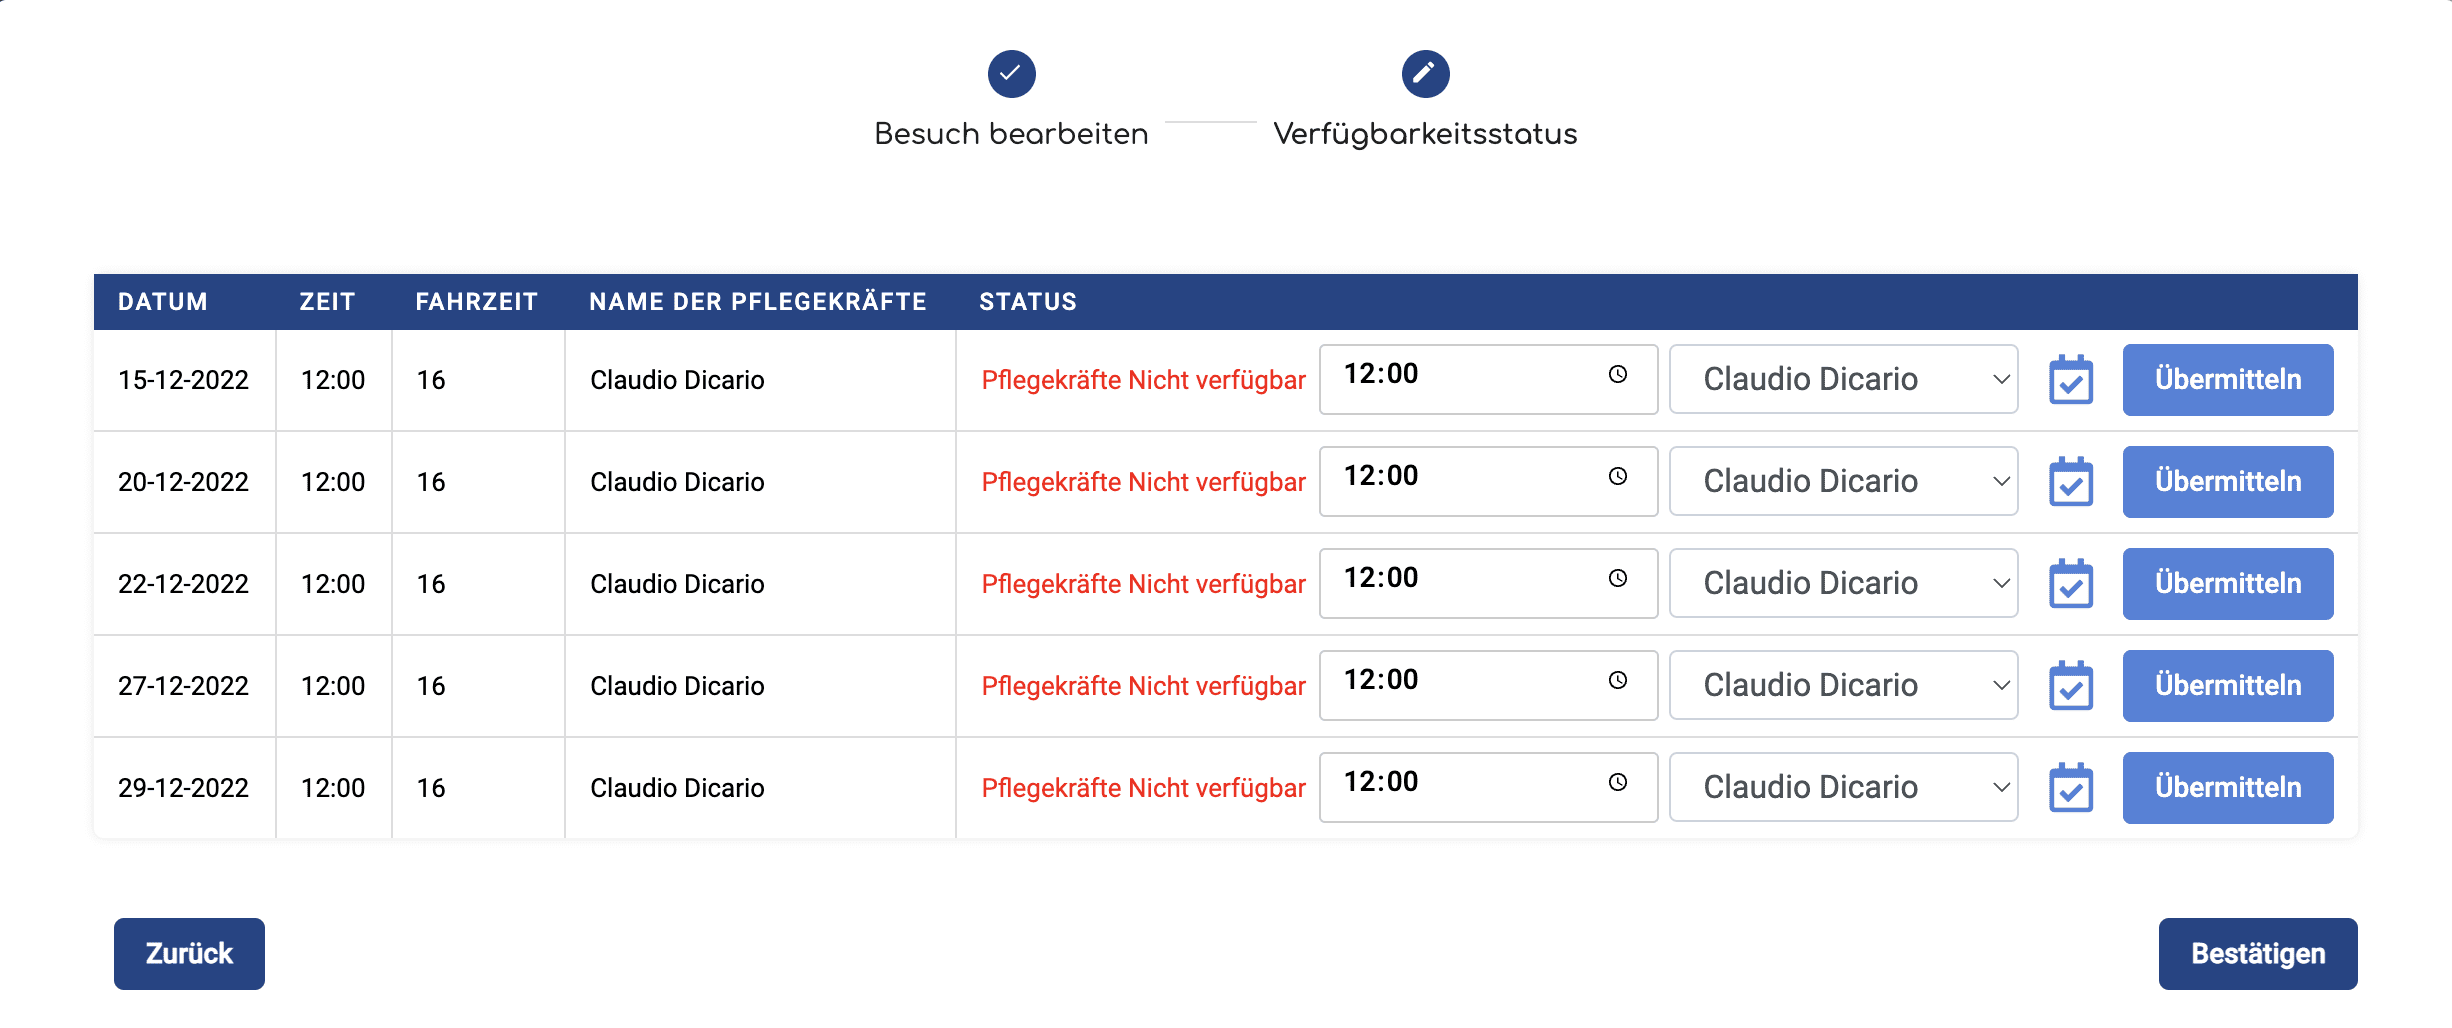This screenshot has width=2452, height=1028.
Task: Click the calendar check icon for 27-12-2022
Action: pos(2071,686)
